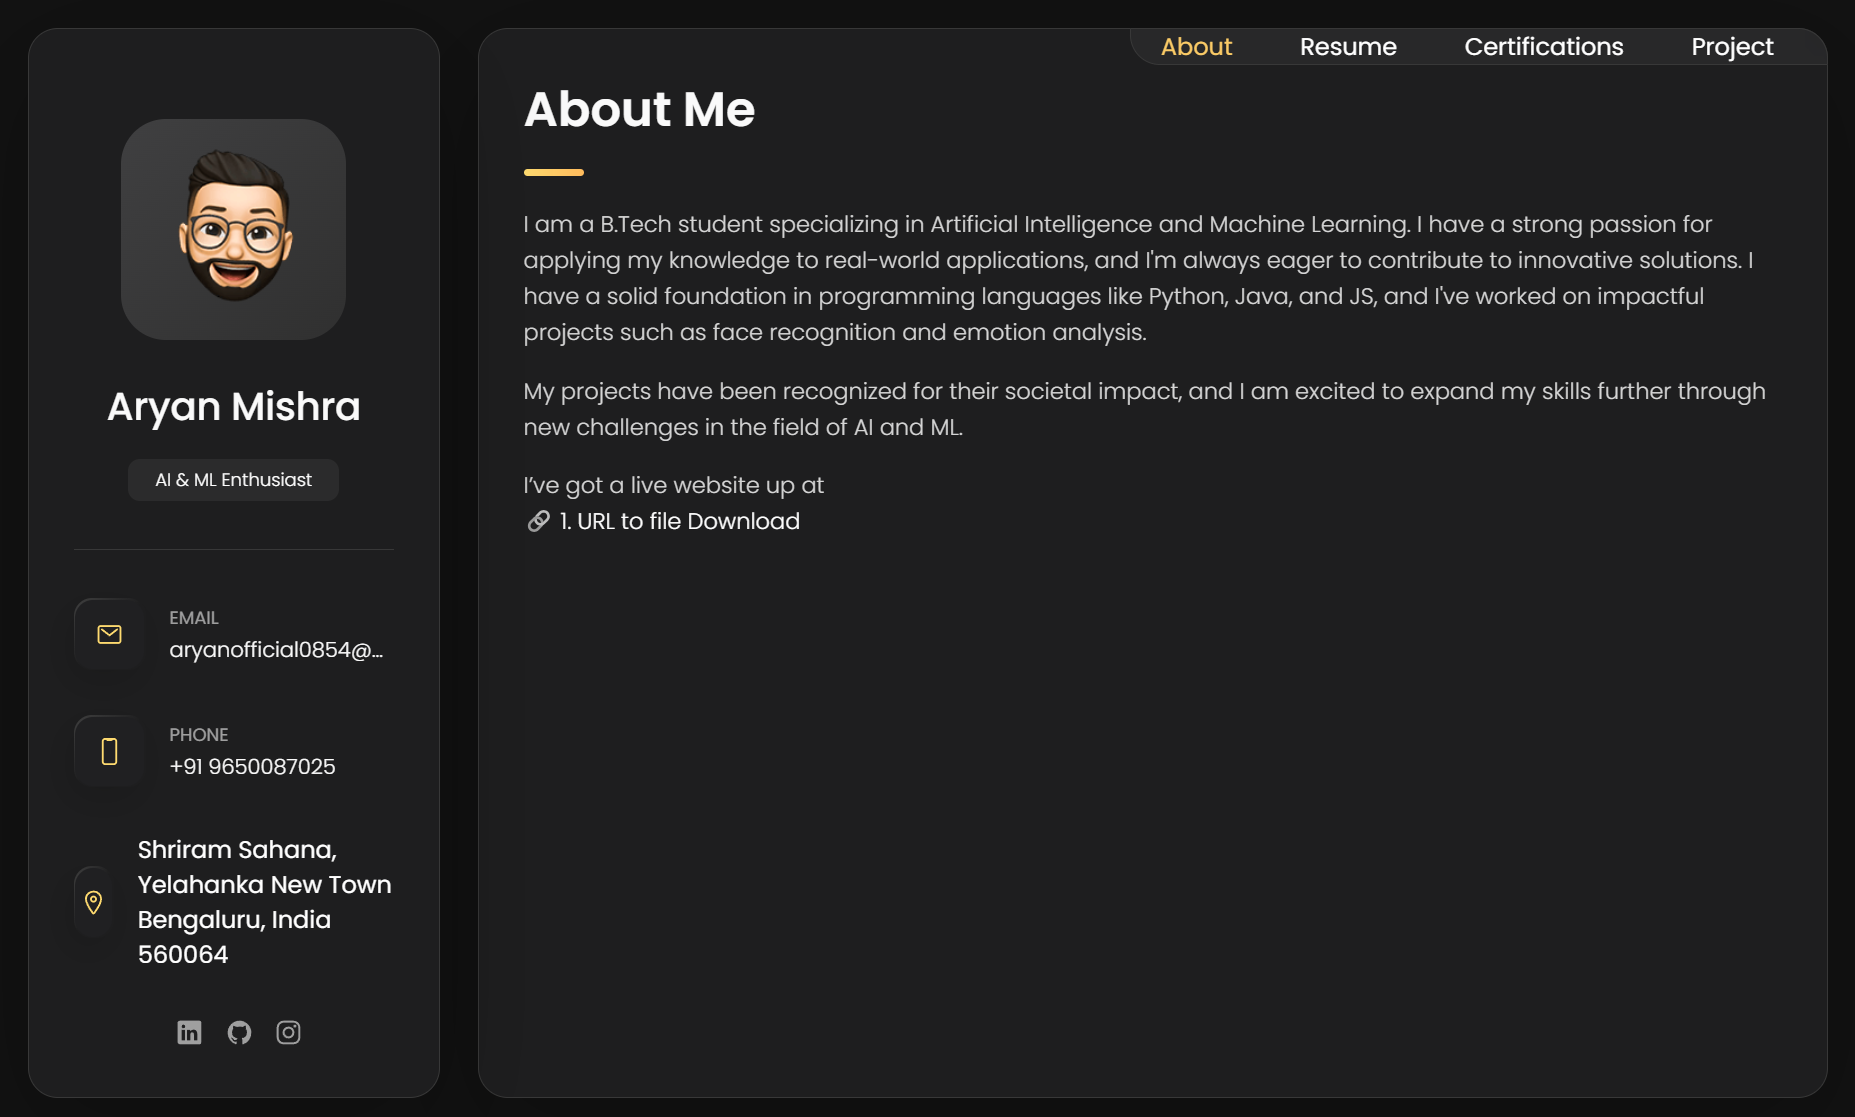Open the Certifications tab
Viewport: 1855px width, 1117px height.
pyautogui.click(x=1544, y=46)
